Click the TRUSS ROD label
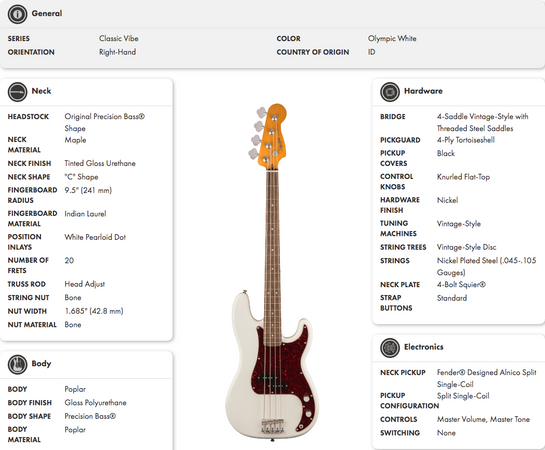This screenshot has width=545, height=450. pos(27,284)
